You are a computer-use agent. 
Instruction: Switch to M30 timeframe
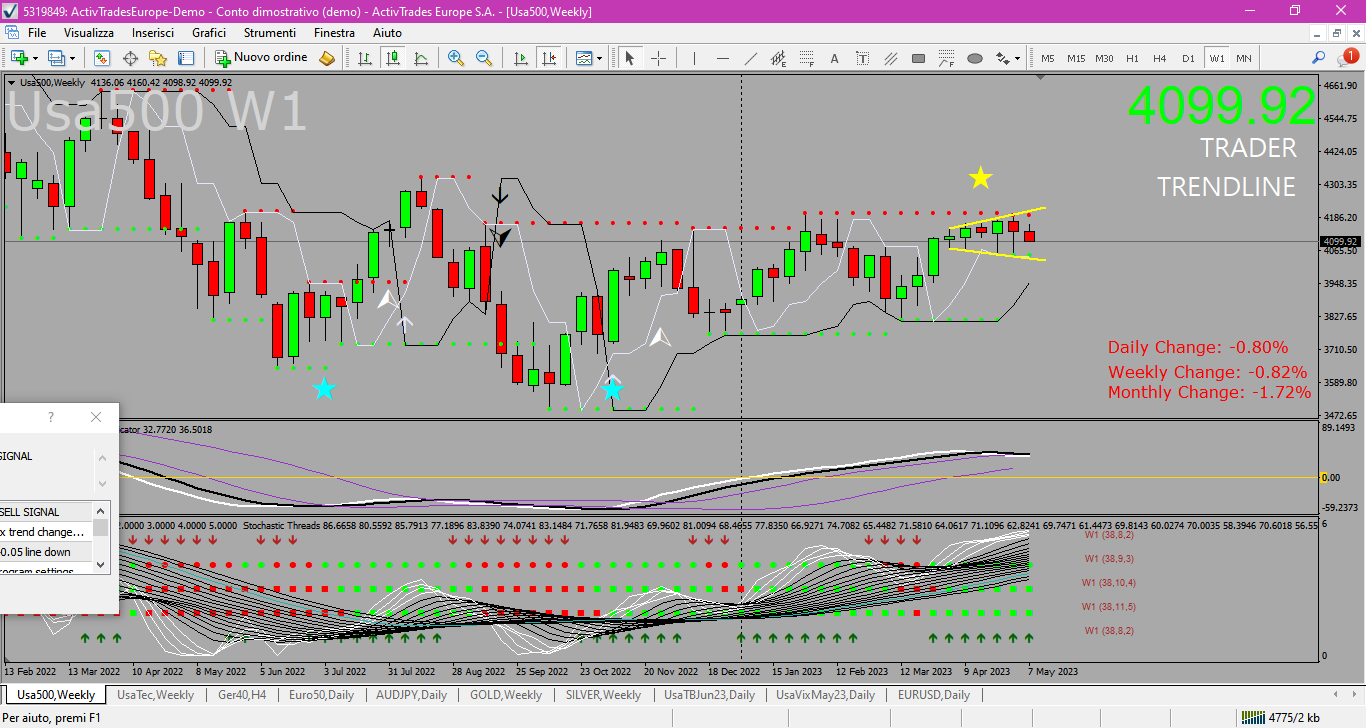pyautogui.click(x=1104, y=58)
